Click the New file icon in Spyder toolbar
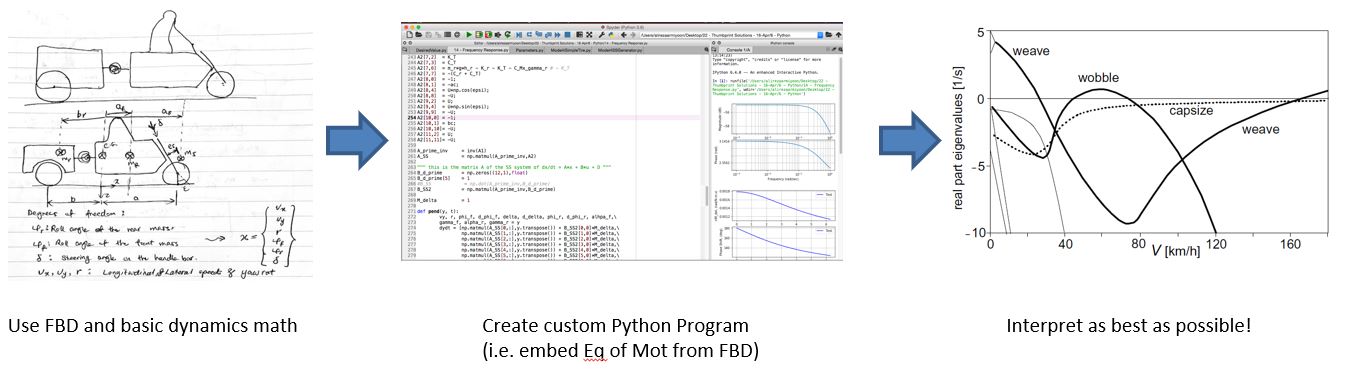Screen dimensions: 1345x372 [410, 35]
